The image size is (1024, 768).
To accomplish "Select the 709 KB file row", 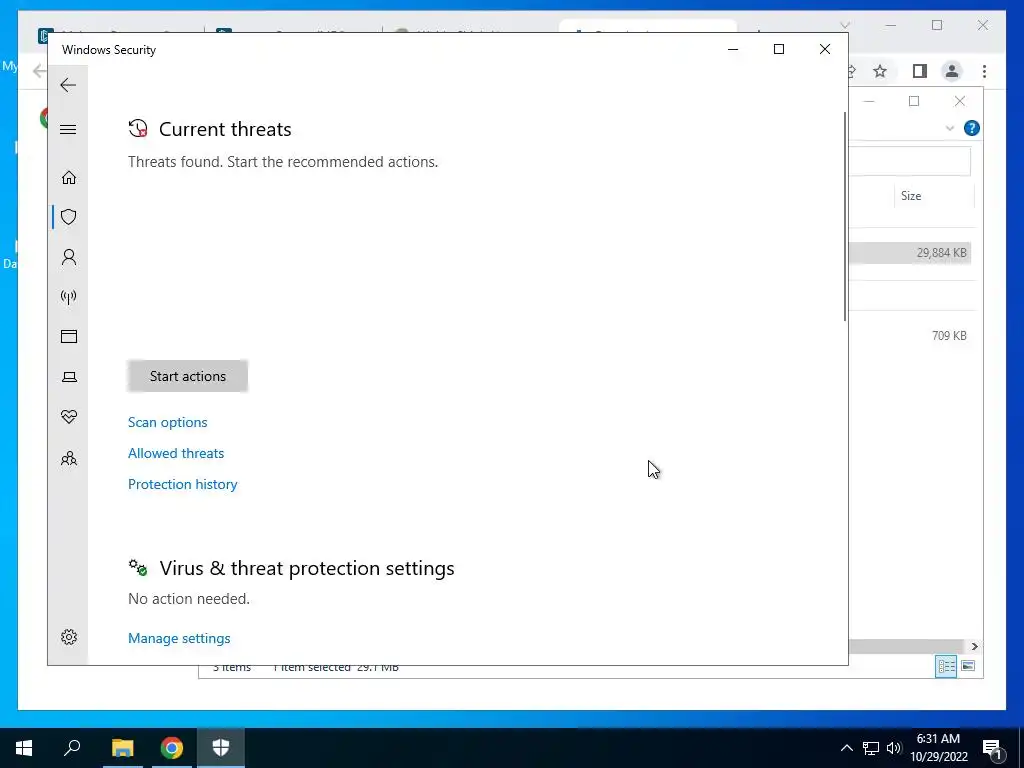I will [x=910, y=336].
